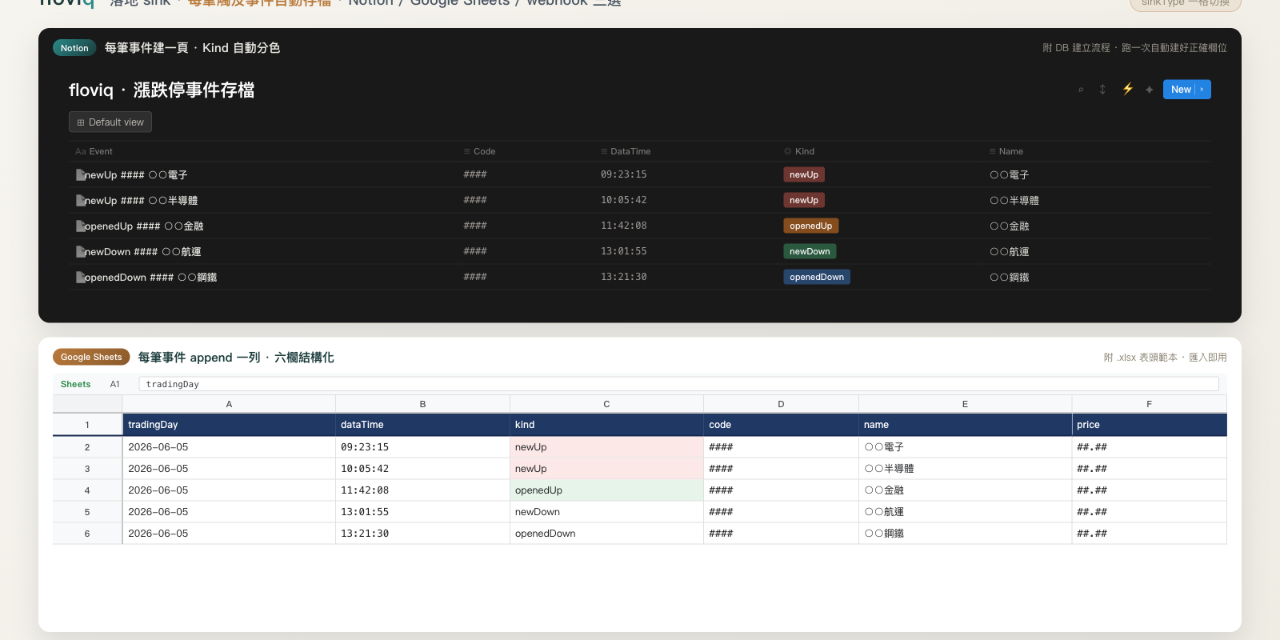Click the DataTime column header in Notion
Viewport: 1280px width, 640px height.
[x=626, y=152]
